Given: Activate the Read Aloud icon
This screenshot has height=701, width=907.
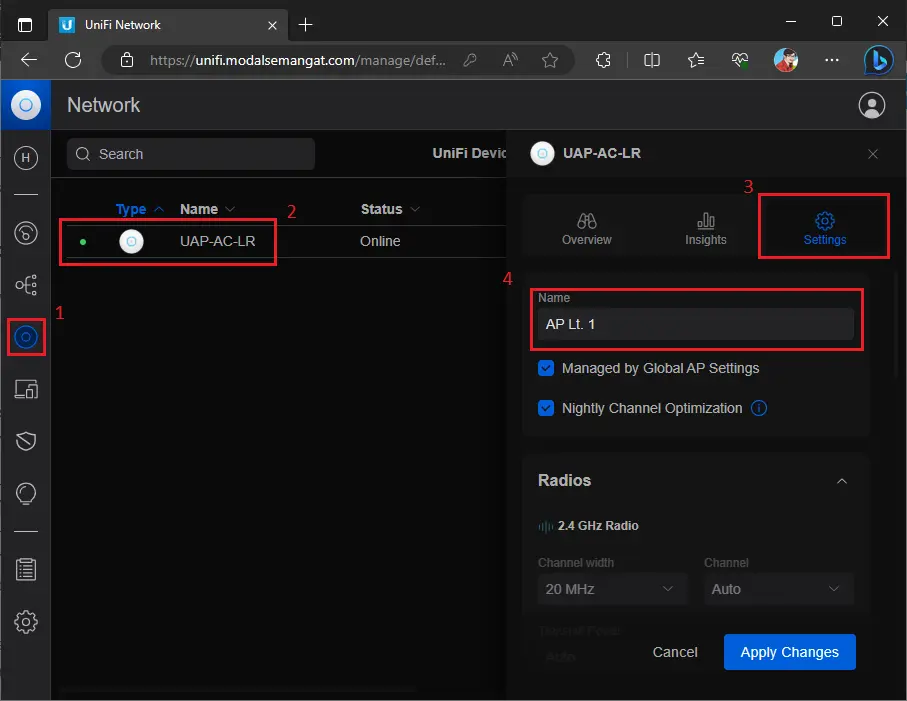Looking at the screenshot, I should pyautogui.click(x=510, y=60).
